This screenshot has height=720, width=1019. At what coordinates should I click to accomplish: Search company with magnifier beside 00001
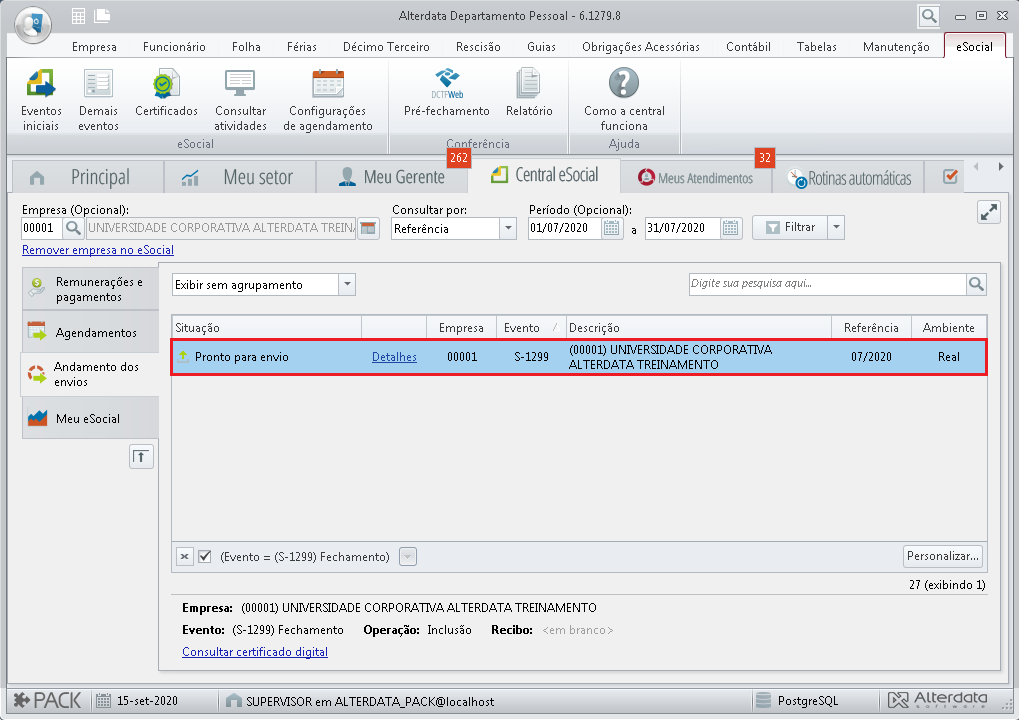73,228
